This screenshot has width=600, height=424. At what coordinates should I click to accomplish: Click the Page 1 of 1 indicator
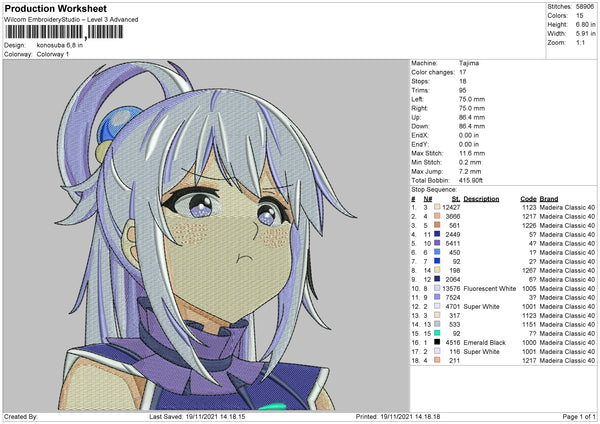coord(579,416)
